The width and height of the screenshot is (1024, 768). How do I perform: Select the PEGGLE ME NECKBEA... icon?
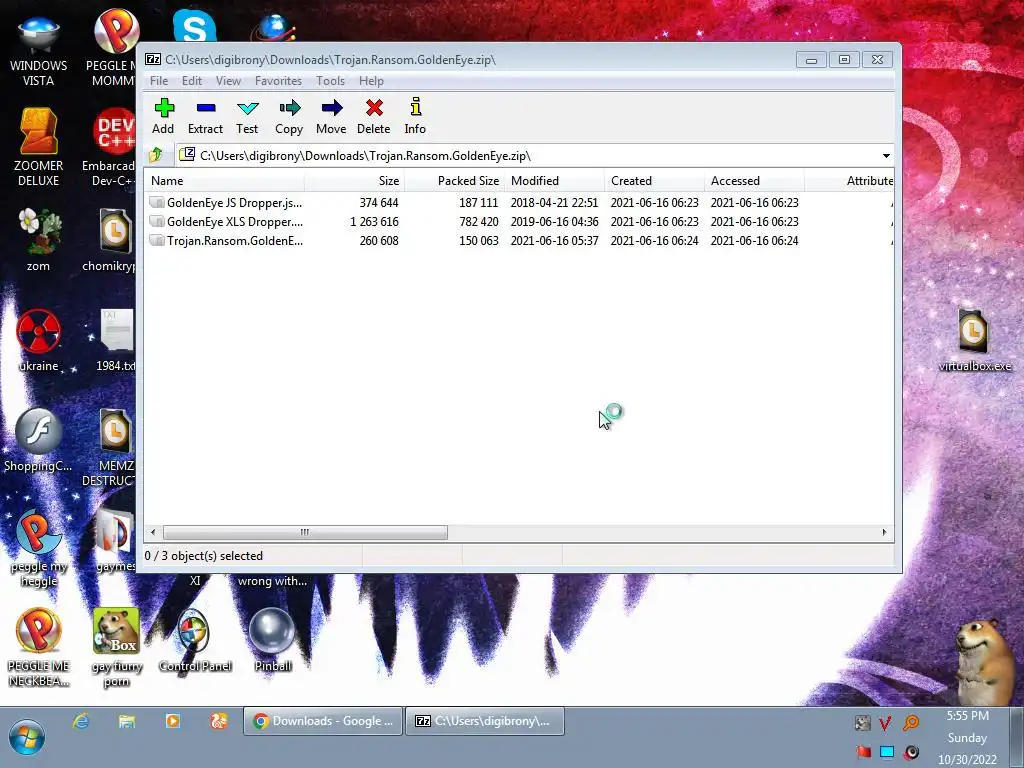[39, 647]
